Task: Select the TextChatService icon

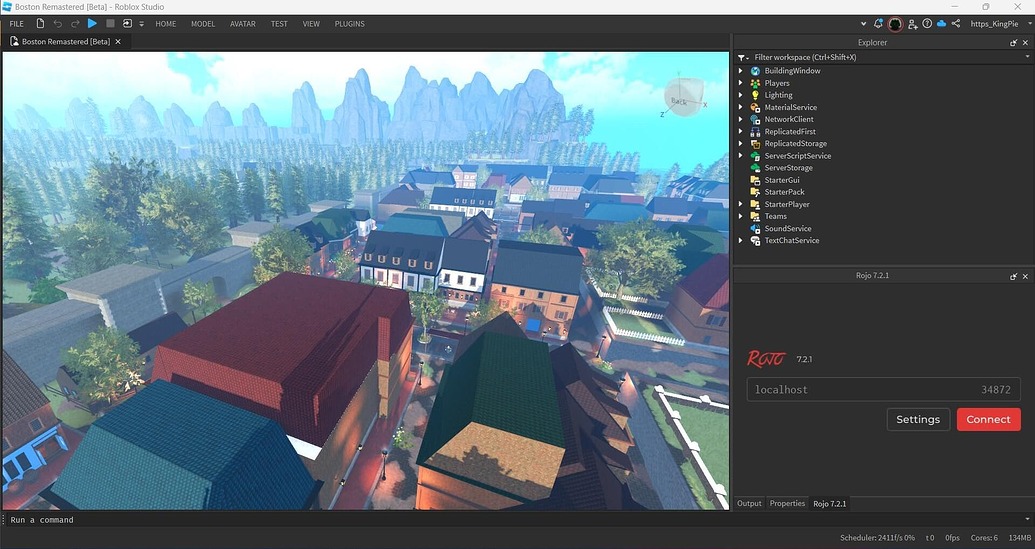Action: (755, 240)
